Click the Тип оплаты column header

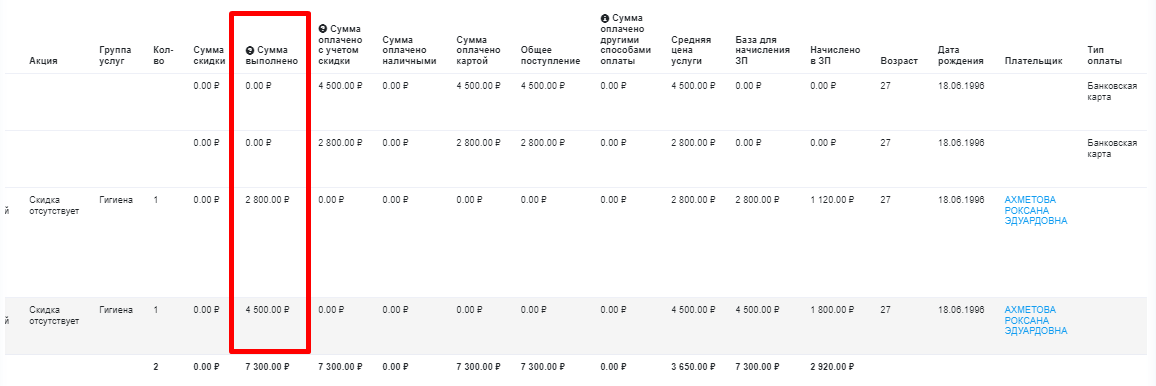[1104, 55]
